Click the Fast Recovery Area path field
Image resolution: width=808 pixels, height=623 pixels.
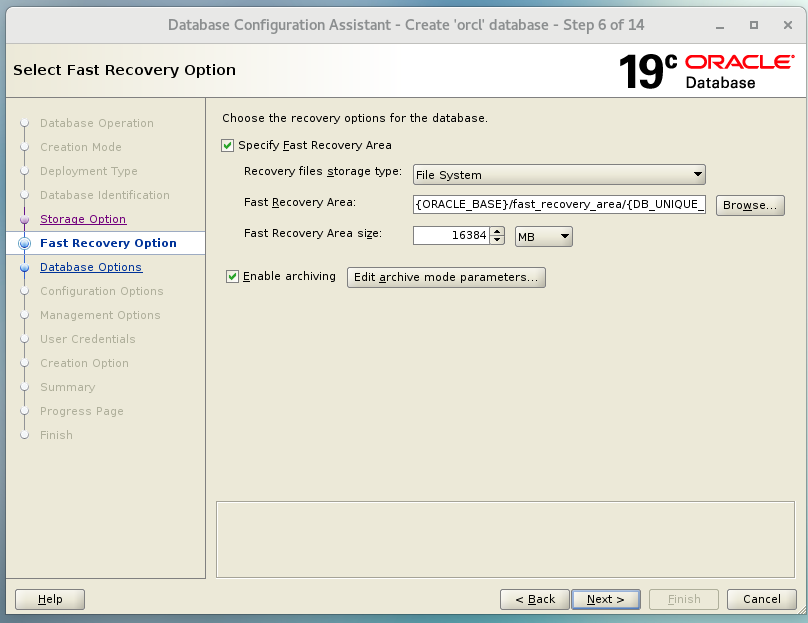click(559, 205)
